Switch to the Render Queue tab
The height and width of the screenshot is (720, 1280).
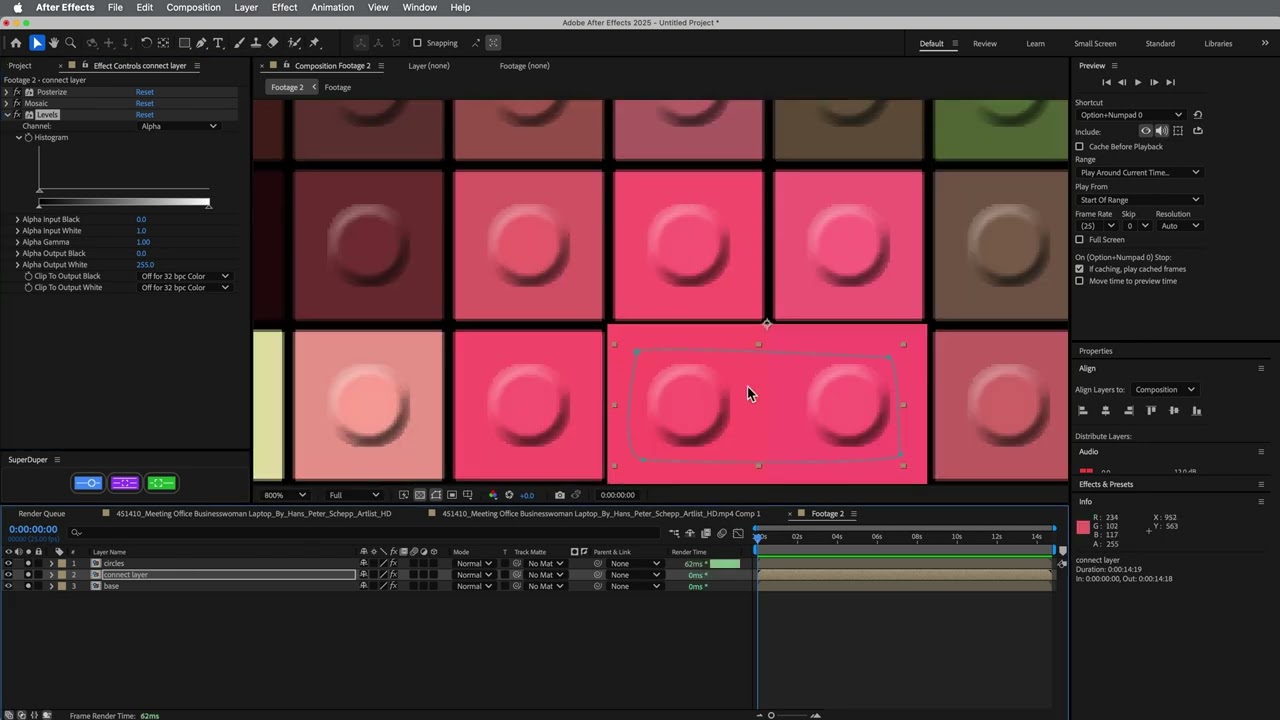pos(42,514)
